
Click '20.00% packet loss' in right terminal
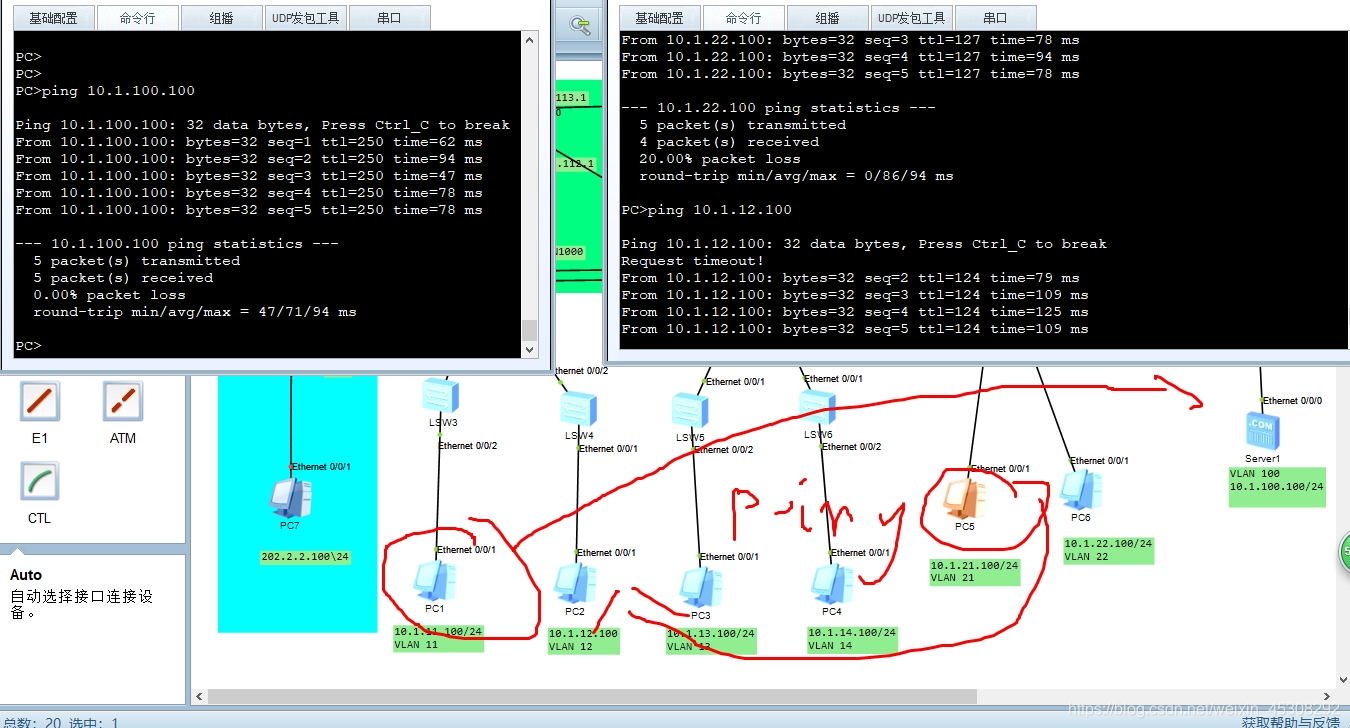(720, 159)
